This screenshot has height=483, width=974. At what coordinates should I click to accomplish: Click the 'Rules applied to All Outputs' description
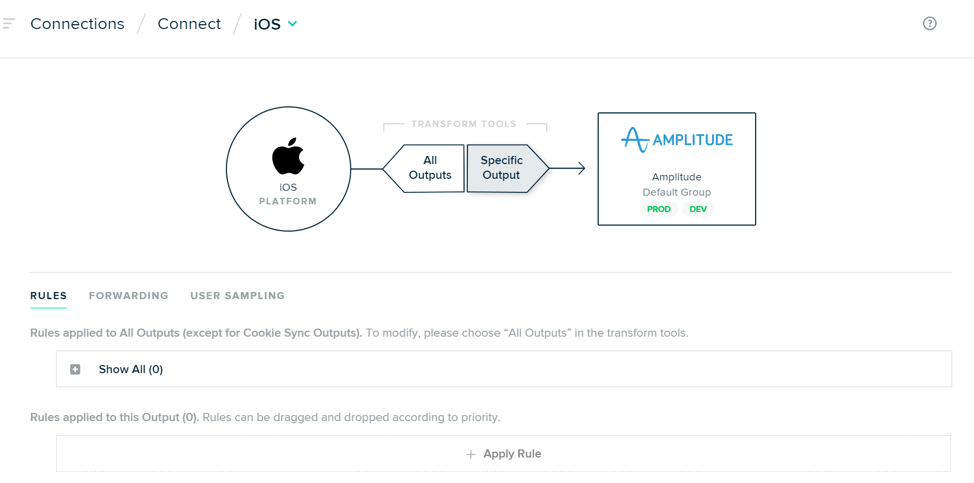(359, 333)
